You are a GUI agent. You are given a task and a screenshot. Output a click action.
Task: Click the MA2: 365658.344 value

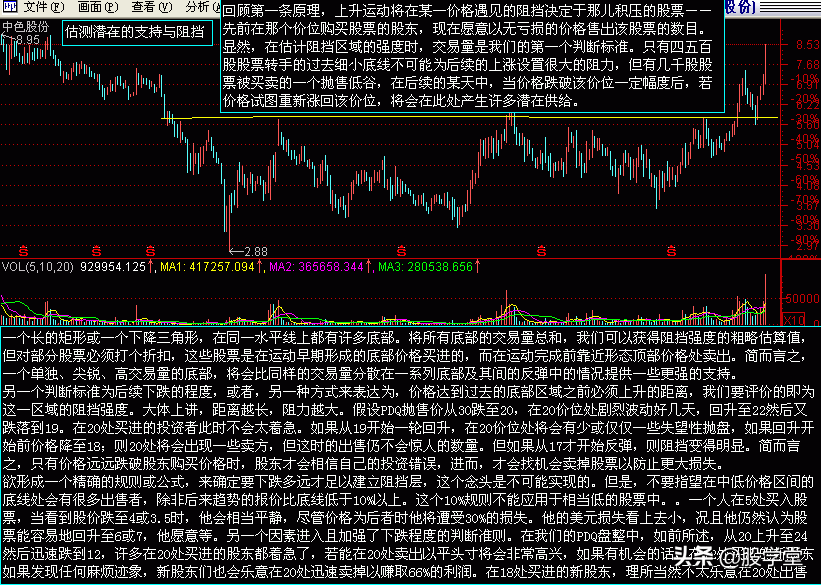(x=316, y=267)
